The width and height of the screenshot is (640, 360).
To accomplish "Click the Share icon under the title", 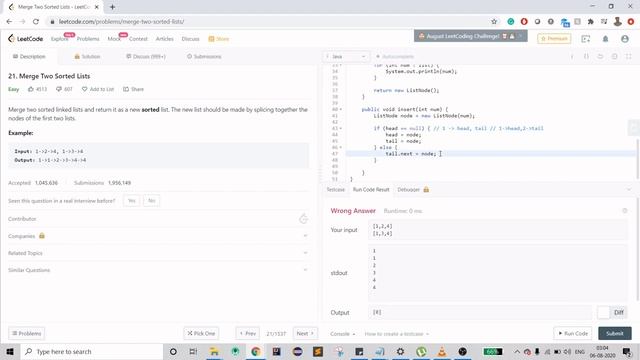I will pyautogui.click(x=126, y=89).
